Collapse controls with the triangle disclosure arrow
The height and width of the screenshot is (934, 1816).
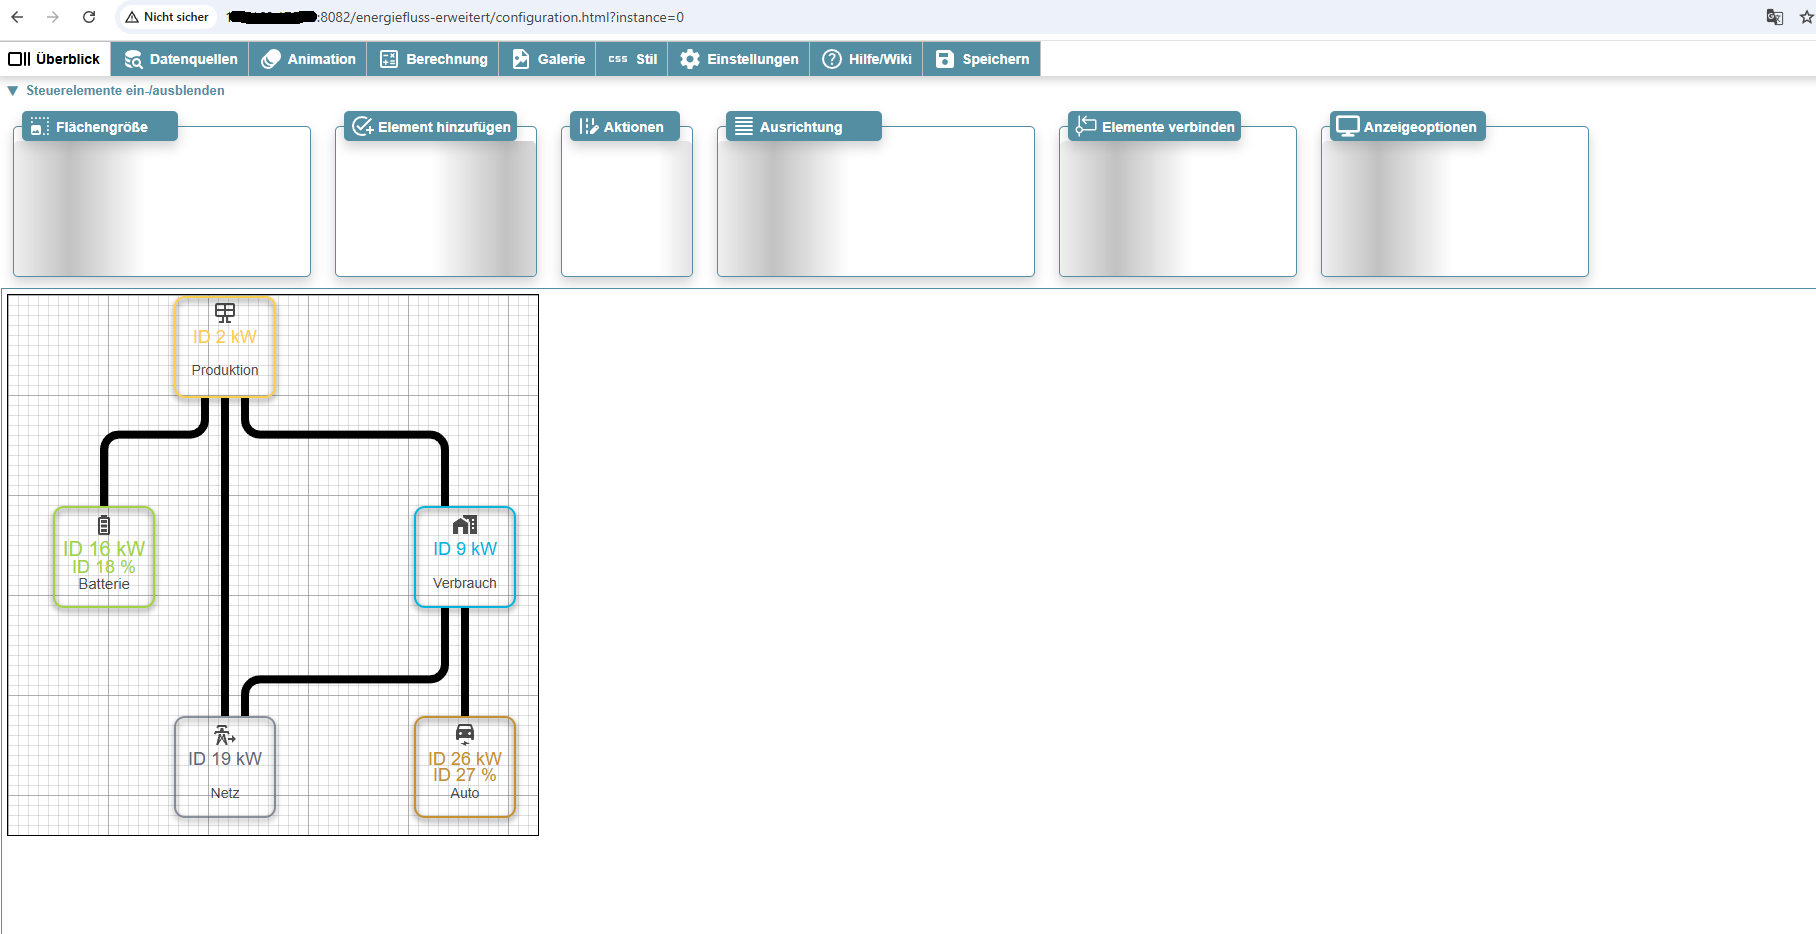(x=13, y=91)
